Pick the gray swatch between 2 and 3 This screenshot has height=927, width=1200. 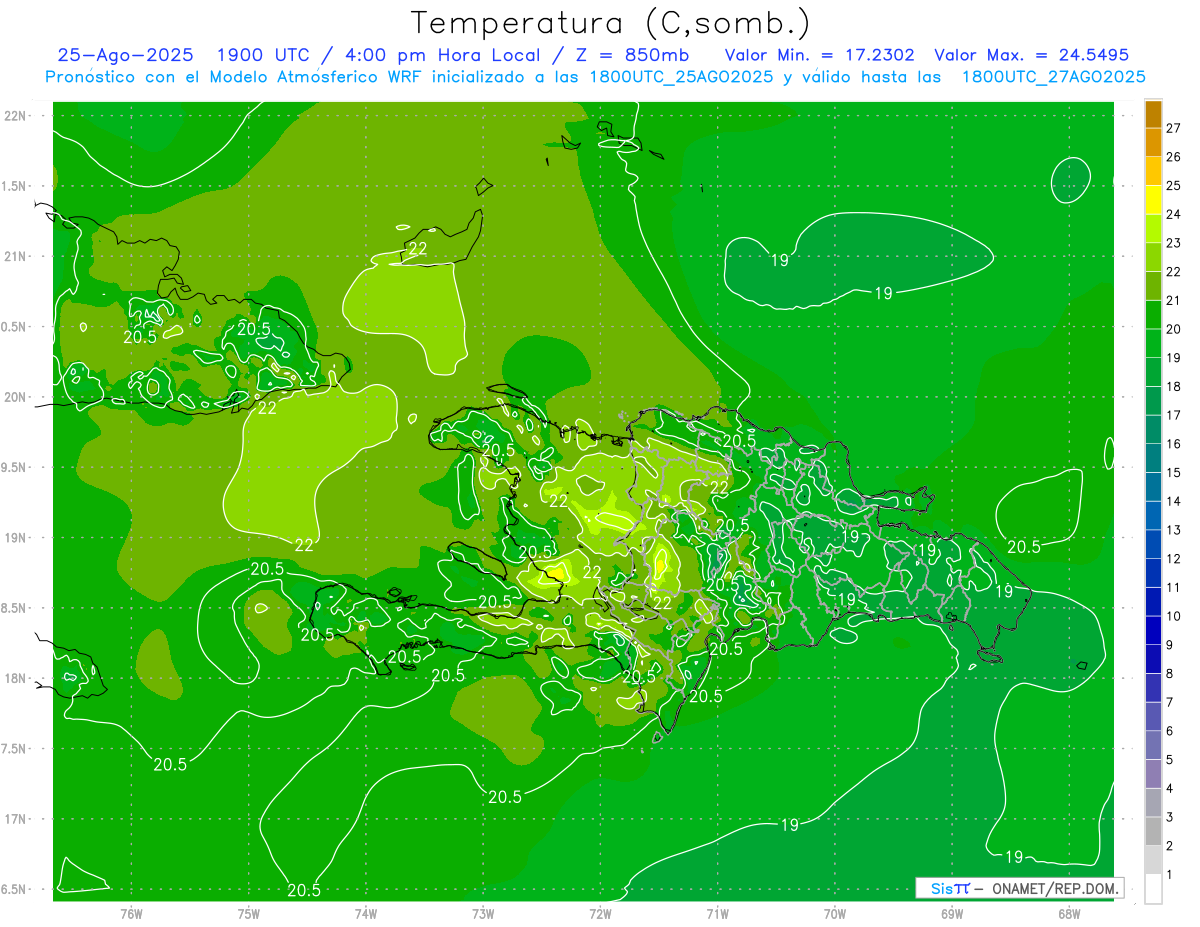click(x=1153, y=831)
